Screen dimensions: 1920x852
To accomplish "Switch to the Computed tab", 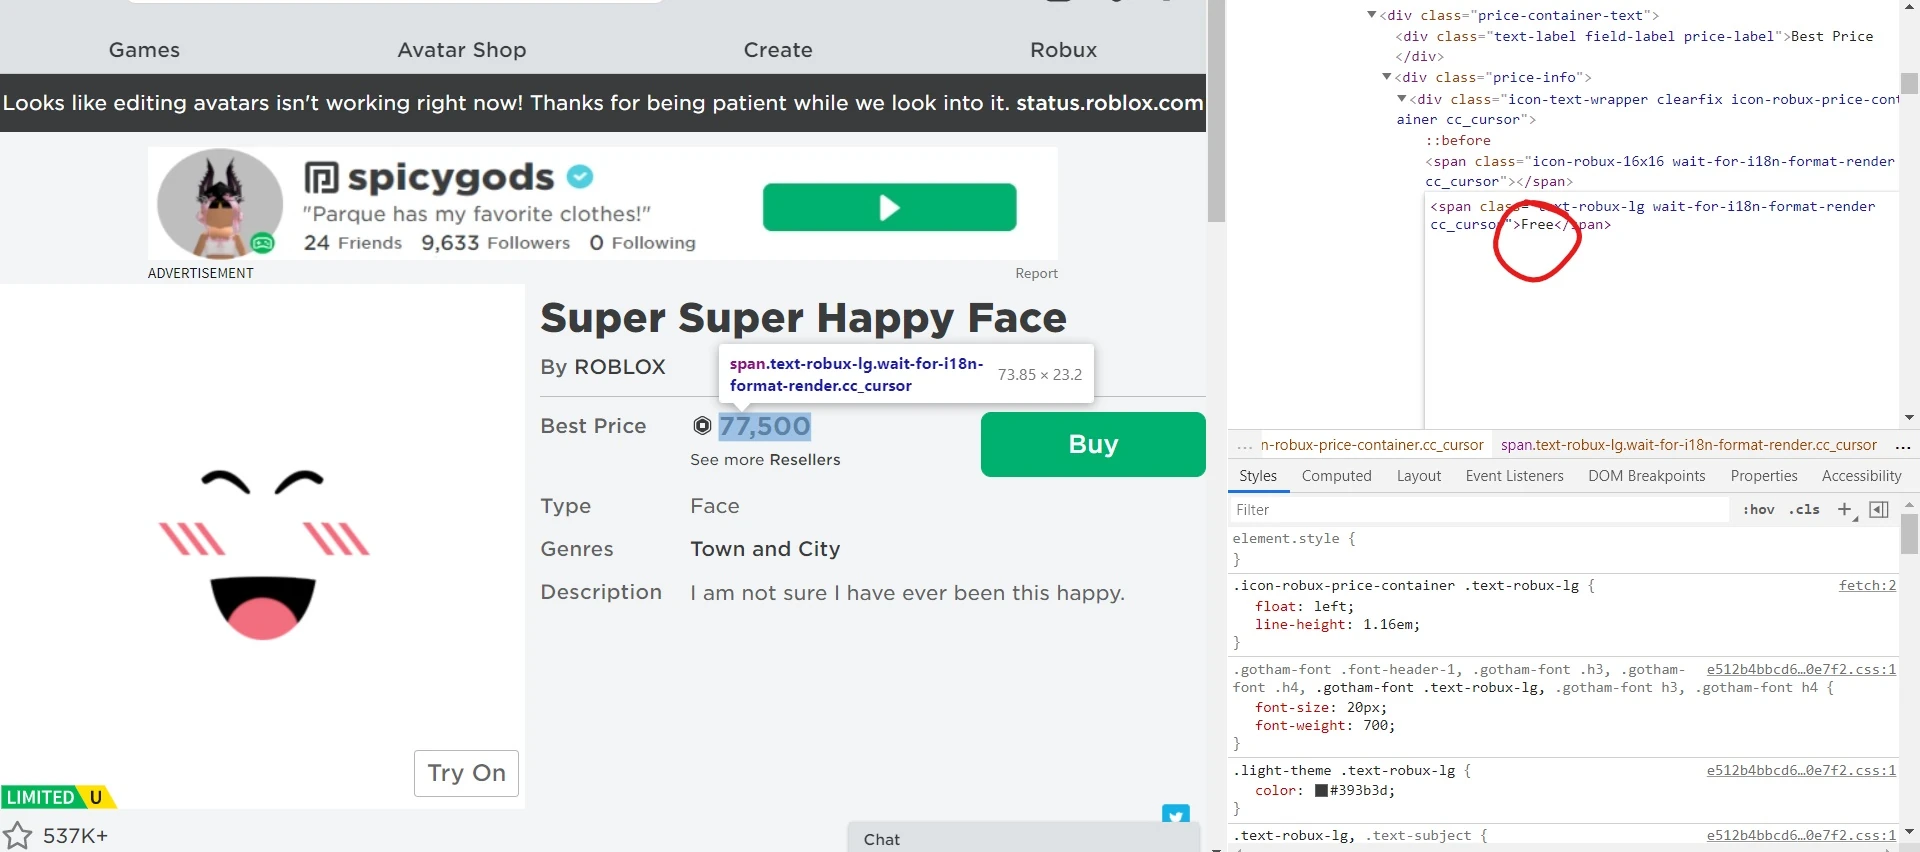I will pos(1336,476).
